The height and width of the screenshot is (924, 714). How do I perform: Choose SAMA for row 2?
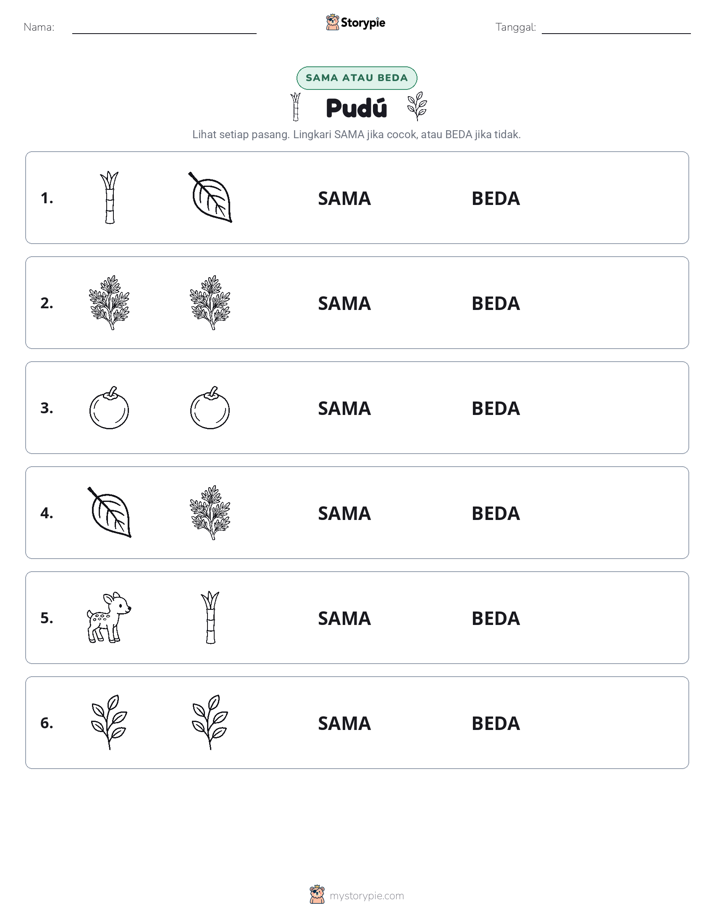[x=345, y=303]
